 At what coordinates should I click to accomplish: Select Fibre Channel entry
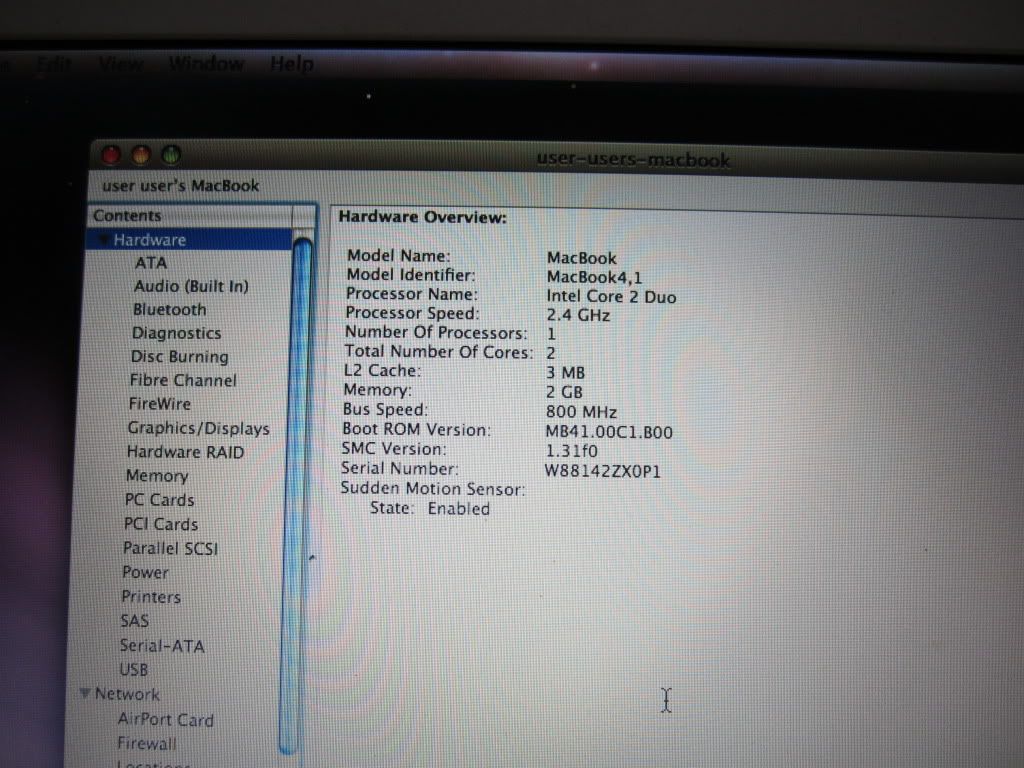coord(183,380)
